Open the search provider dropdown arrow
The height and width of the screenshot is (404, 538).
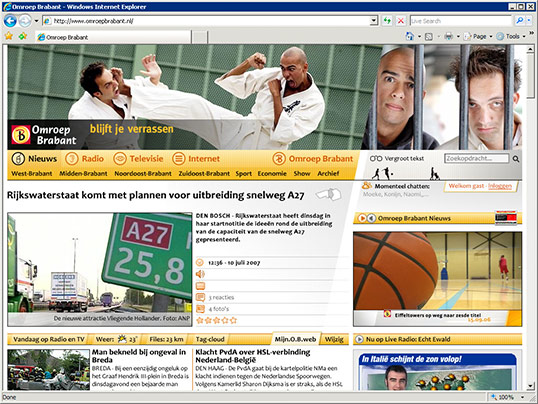[529, 21]
